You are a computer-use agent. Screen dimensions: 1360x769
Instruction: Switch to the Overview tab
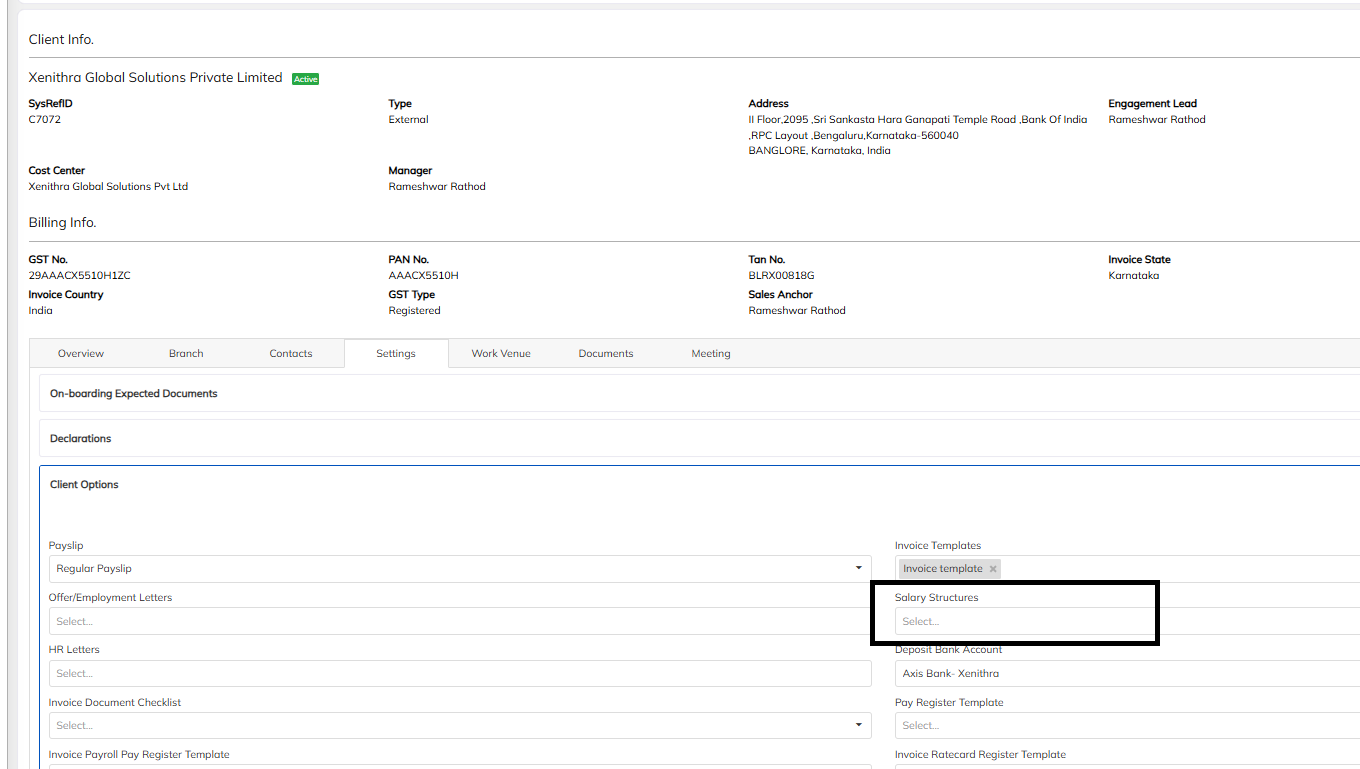click(81, 354)
